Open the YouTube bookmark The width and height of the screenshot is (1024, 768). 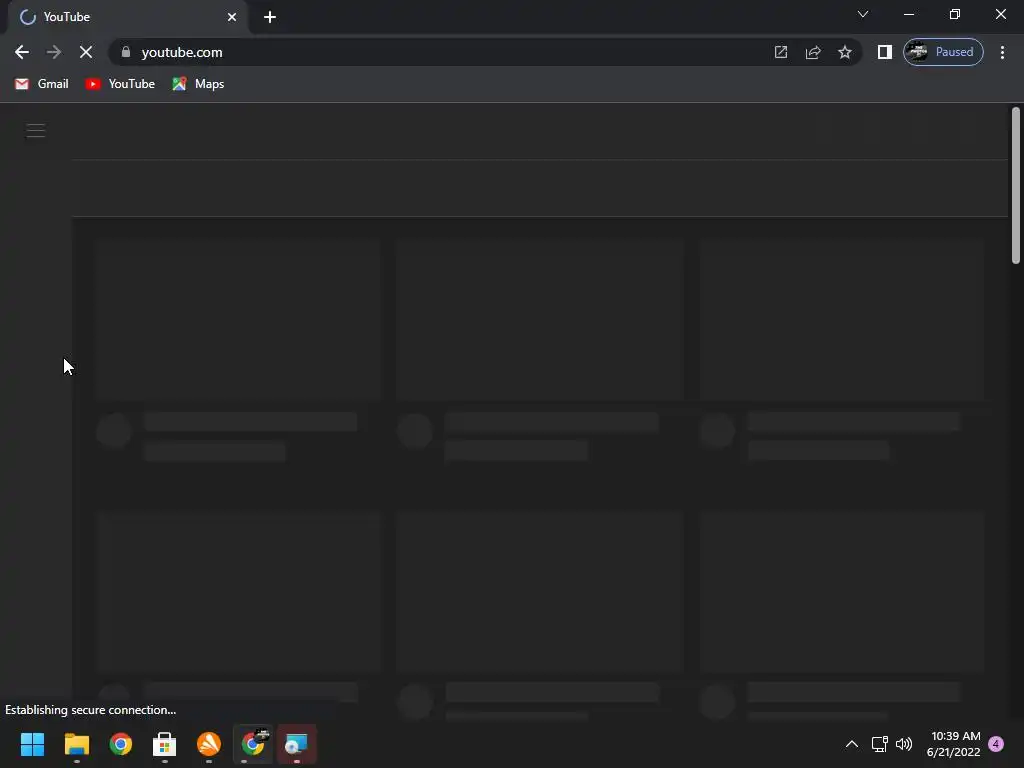point(120,84)
